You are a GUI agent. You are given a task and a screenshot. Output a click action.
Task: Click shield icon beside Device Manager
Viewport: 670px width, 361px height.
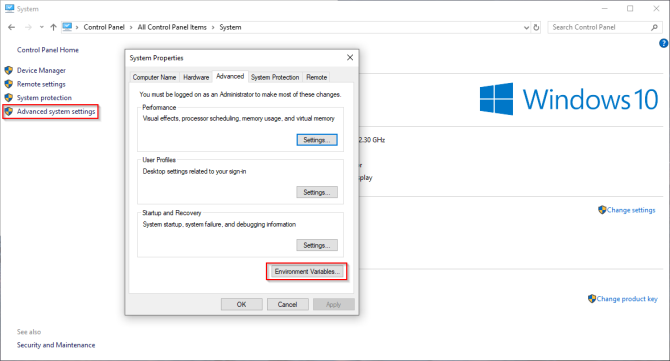pyautogui.click(x=9, y=70)
